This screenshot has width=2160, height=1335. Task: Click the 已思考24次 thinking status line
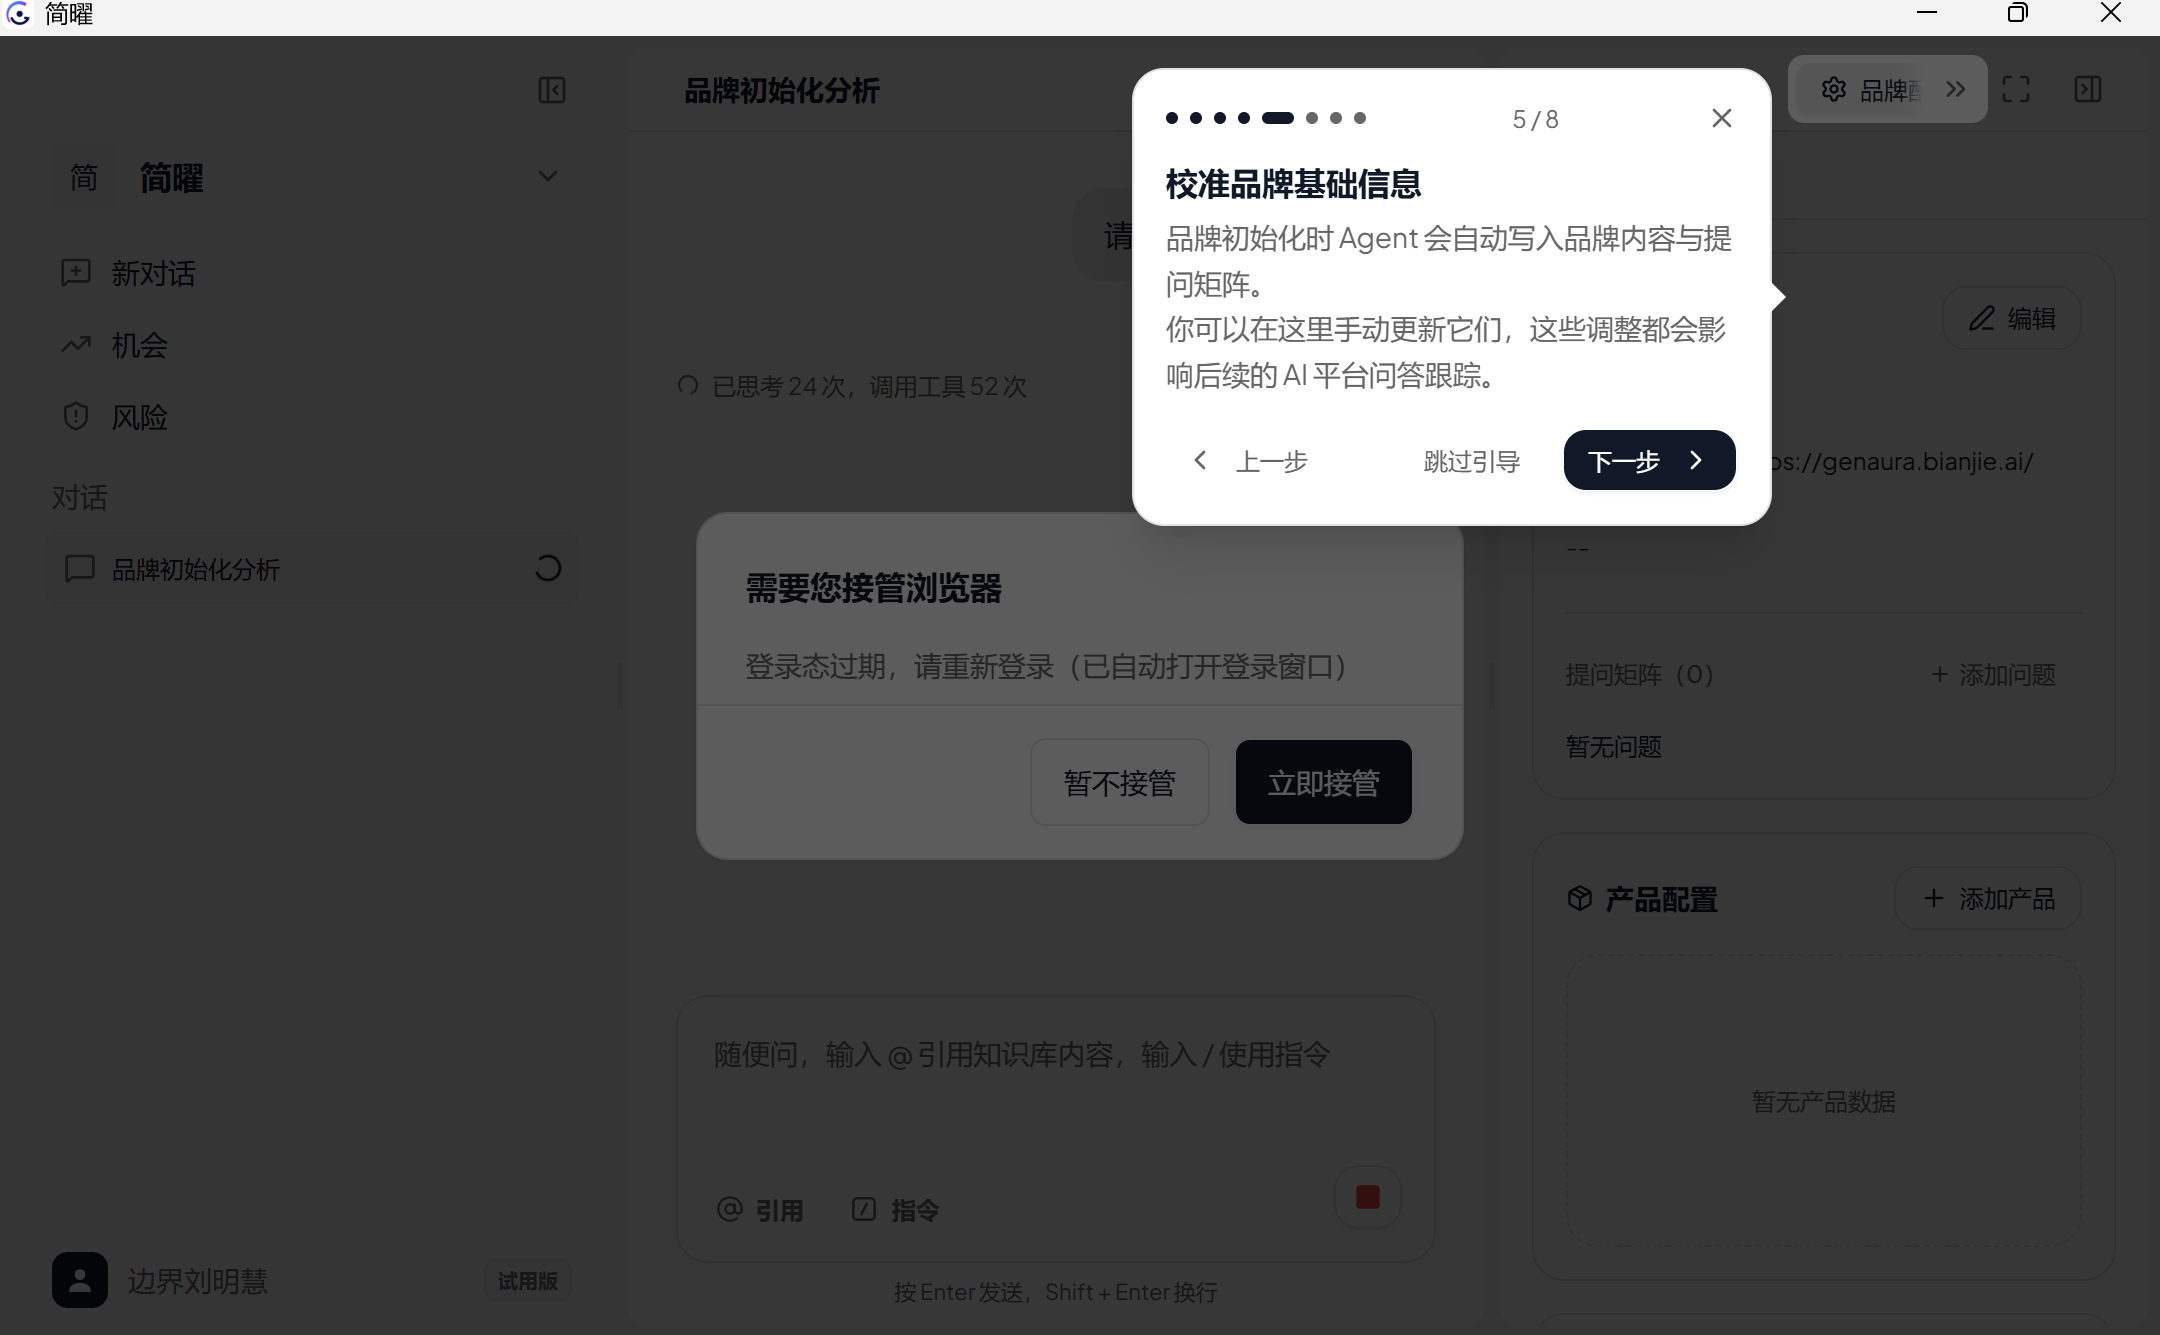[852, 386]
